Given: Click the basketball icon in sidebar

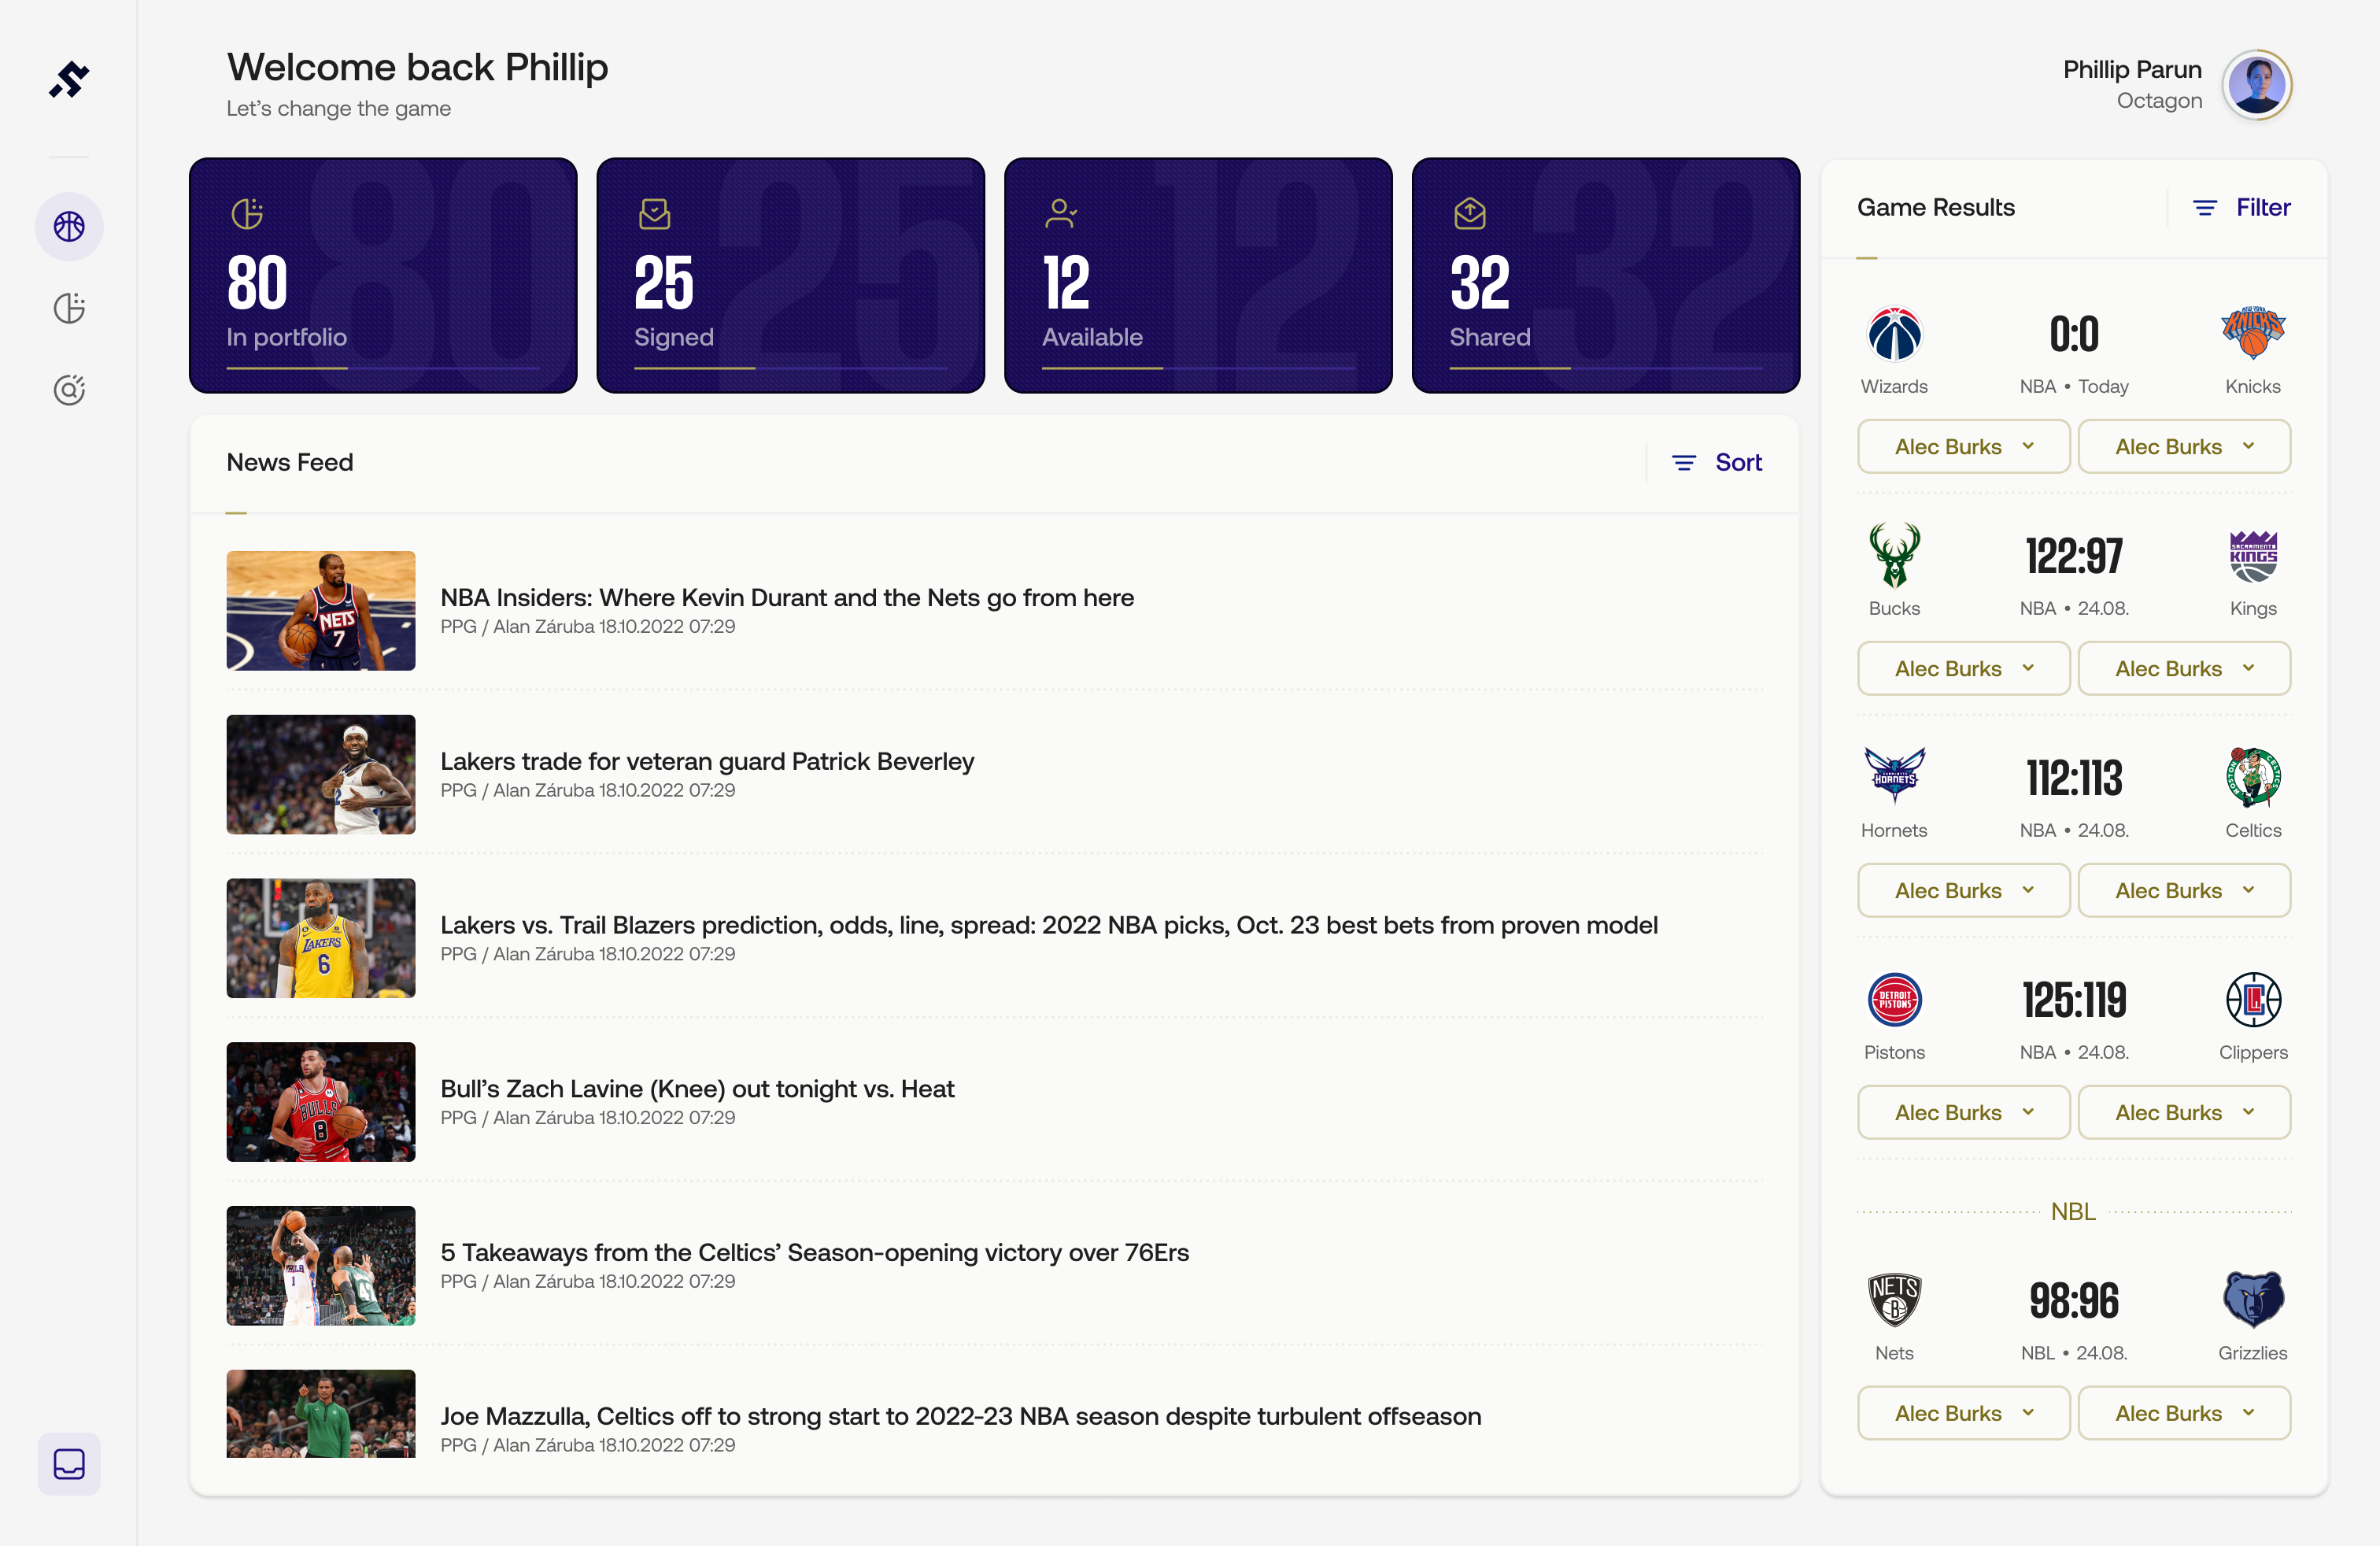Looking at the screenshot, I should (69, 227).
